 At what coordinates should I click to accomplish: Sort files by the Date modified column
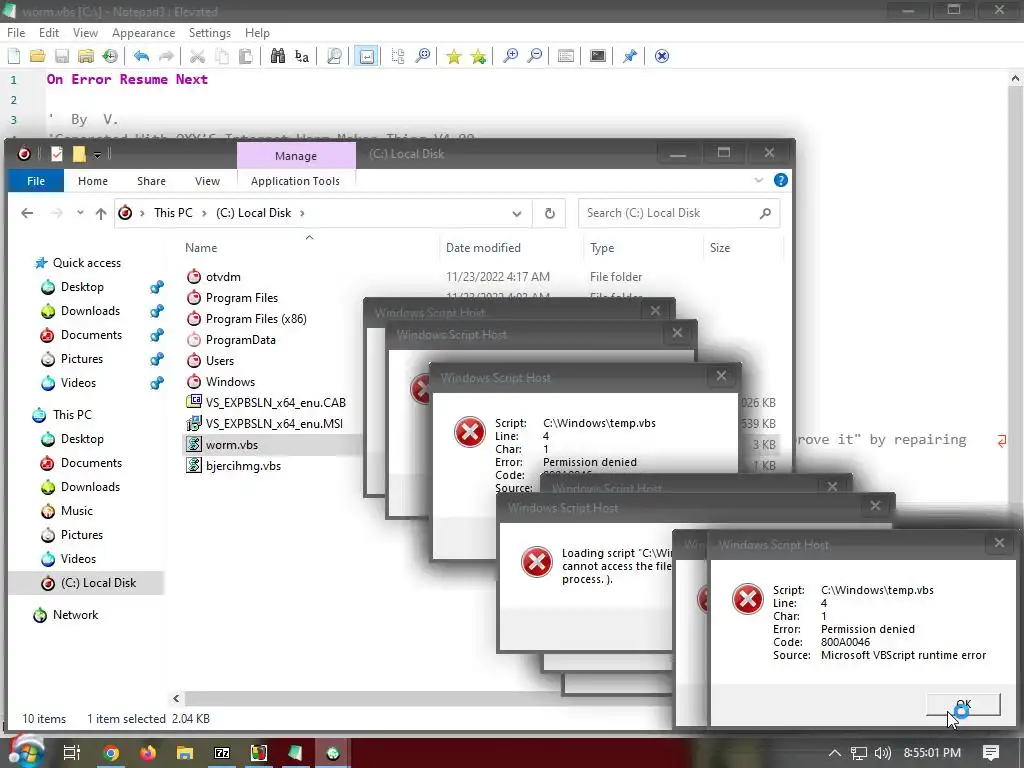483,248
